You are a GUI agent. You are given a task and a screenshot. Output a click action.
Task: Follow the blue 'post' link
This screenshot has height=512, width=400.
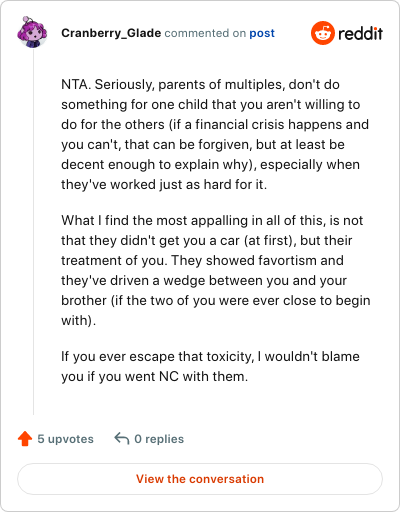pos(262,33)
